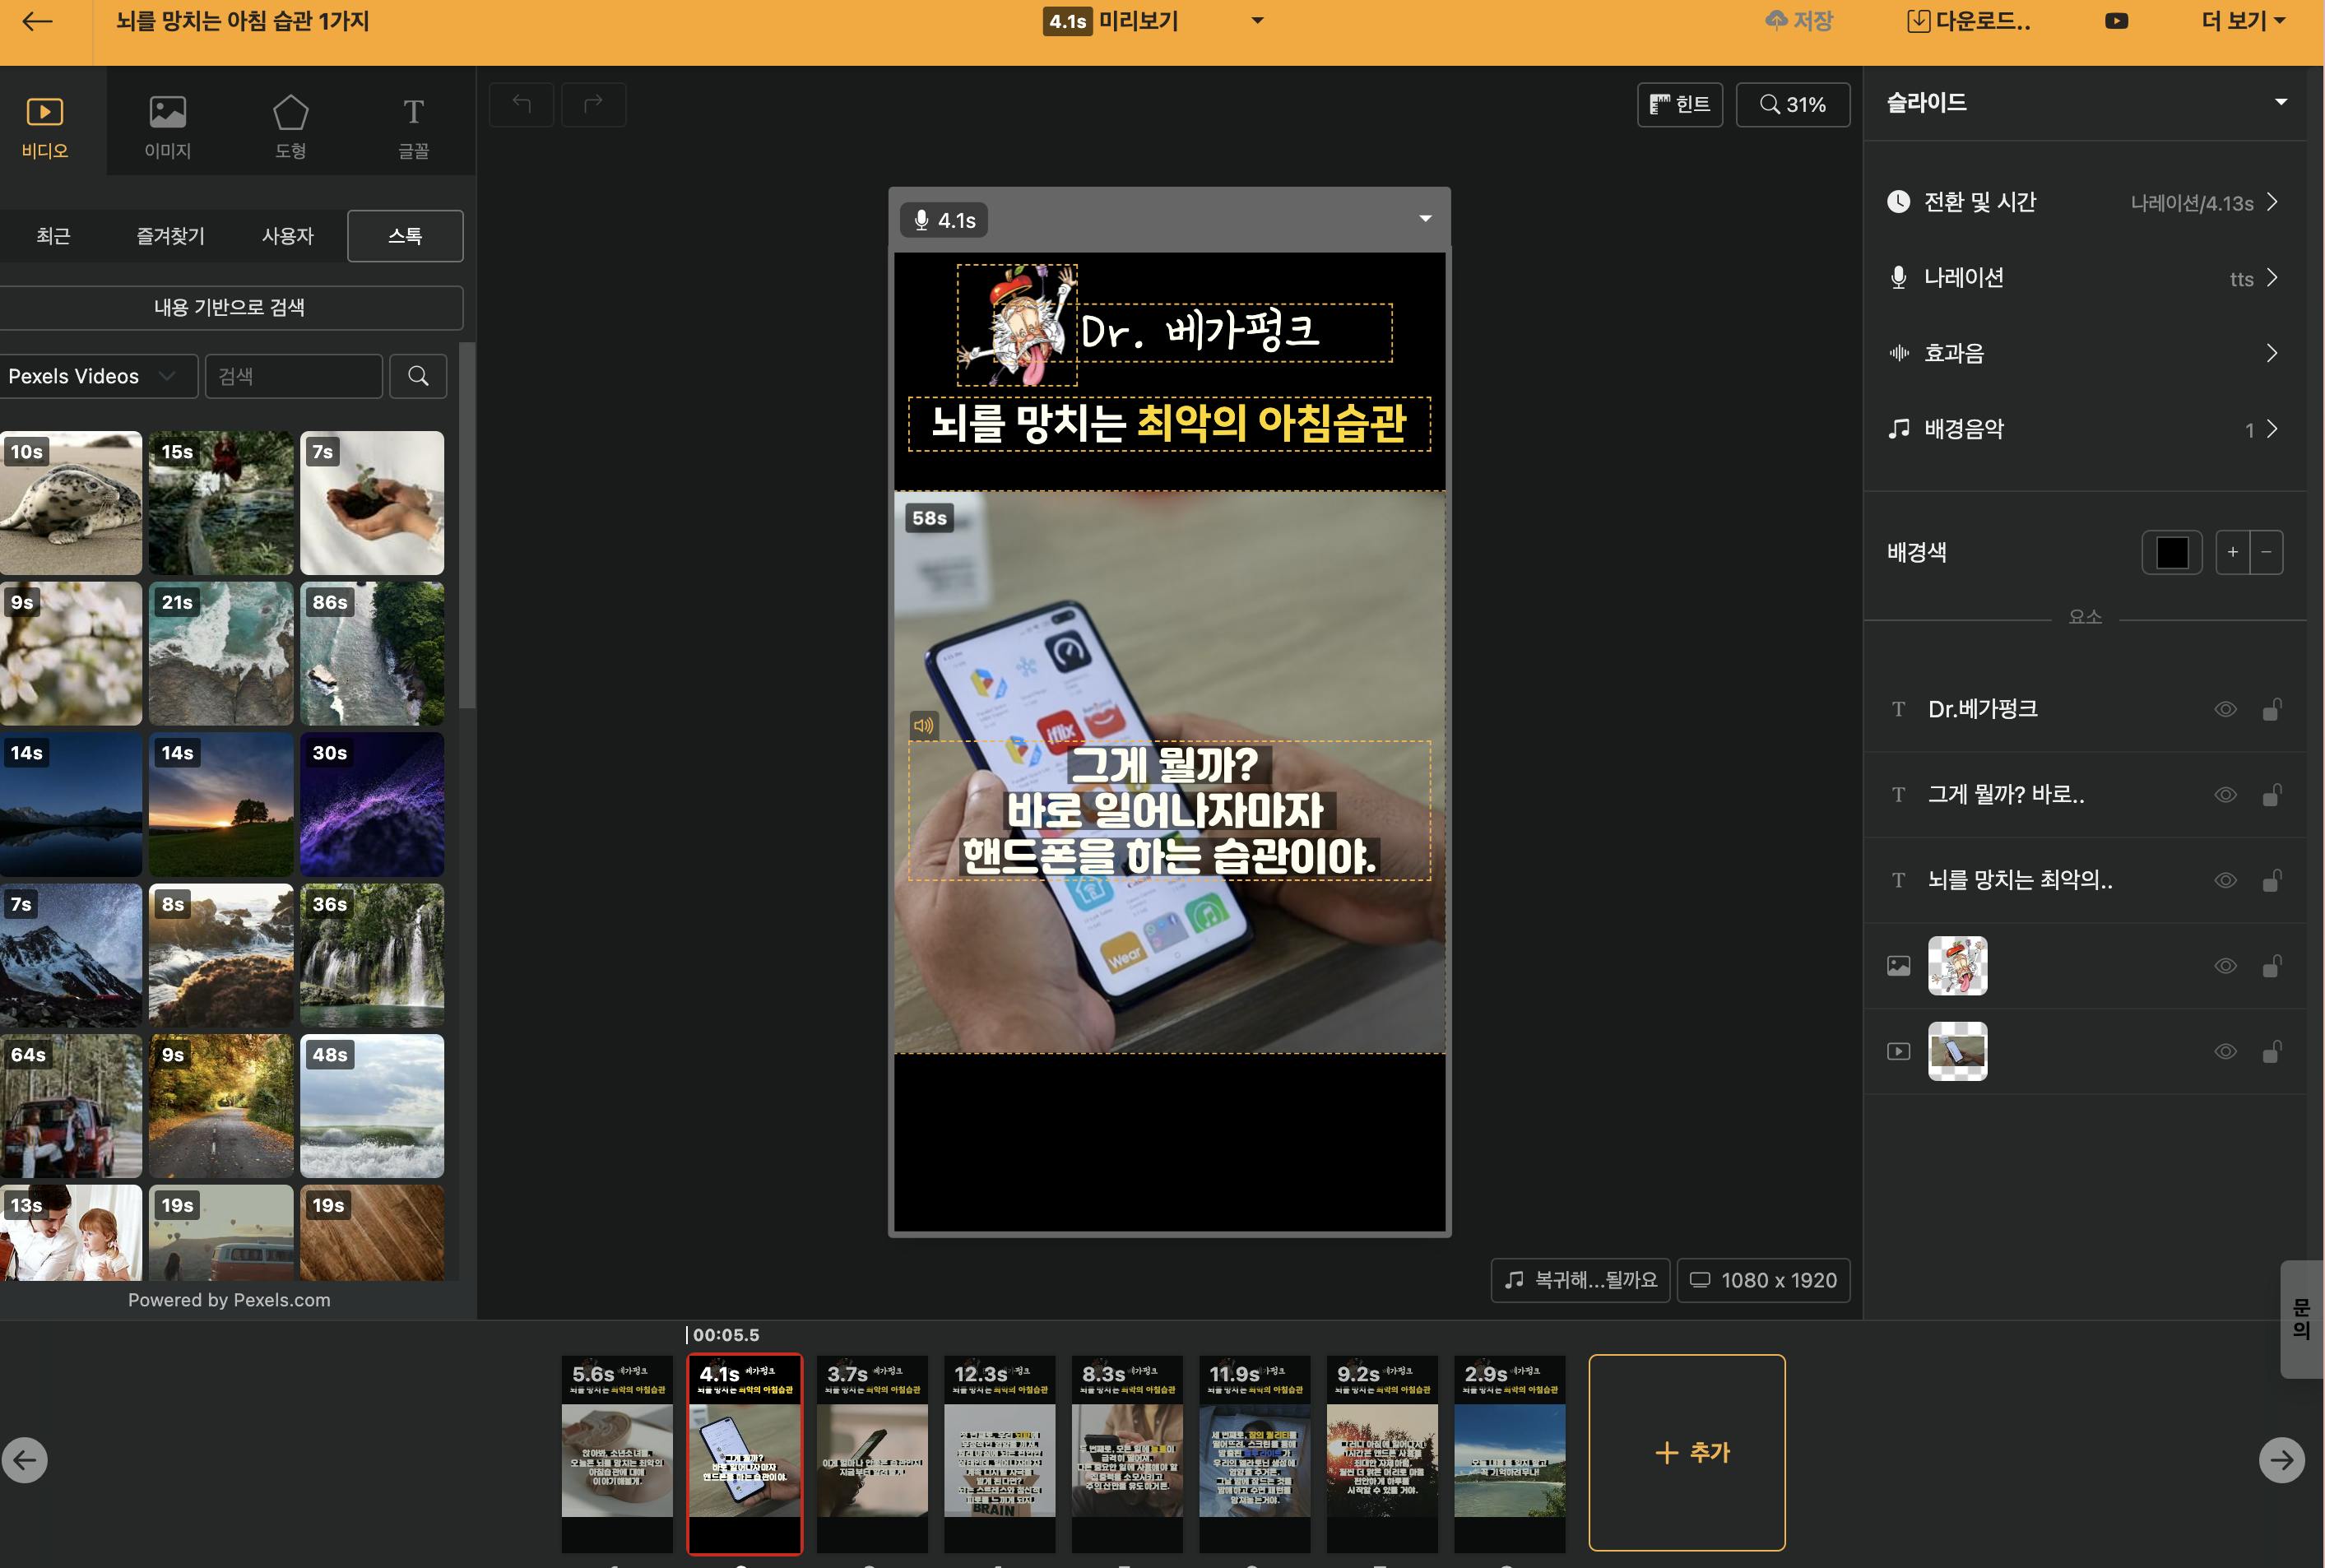Expand the 더 보기 menu
Viewport: 2325px width, 1568px height.
[2243, 21]
